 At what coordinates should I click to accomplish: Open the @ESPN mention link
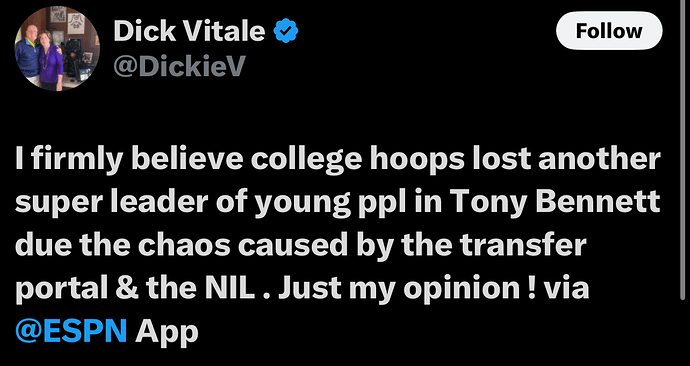coord(71,330)
